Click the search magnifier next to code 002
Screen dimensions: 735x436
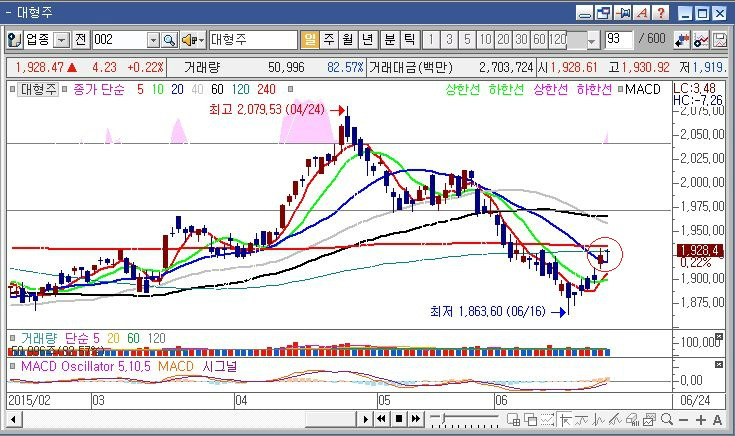coord(169,40)
